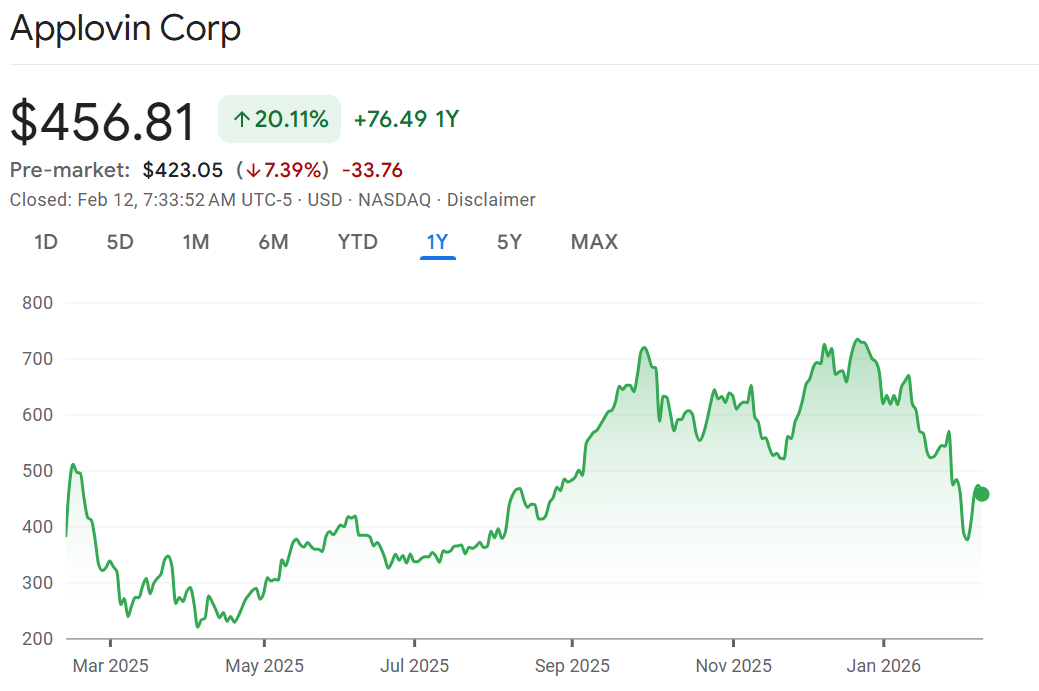Switch chart to 5Y range
The width and height of the screenshot is (1039, 691).
[x=509, y=242]
